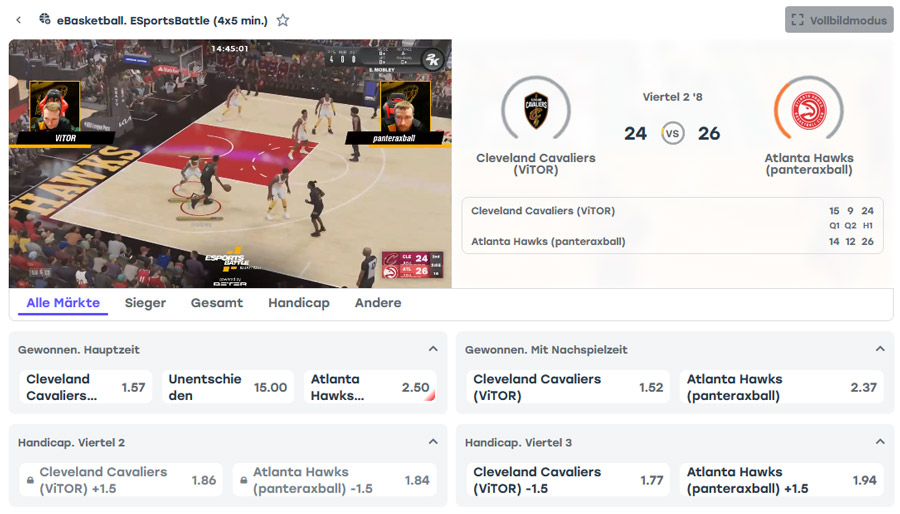Click the ViTOR player webcam overlay
900x514 pixels.
point(55,107)
